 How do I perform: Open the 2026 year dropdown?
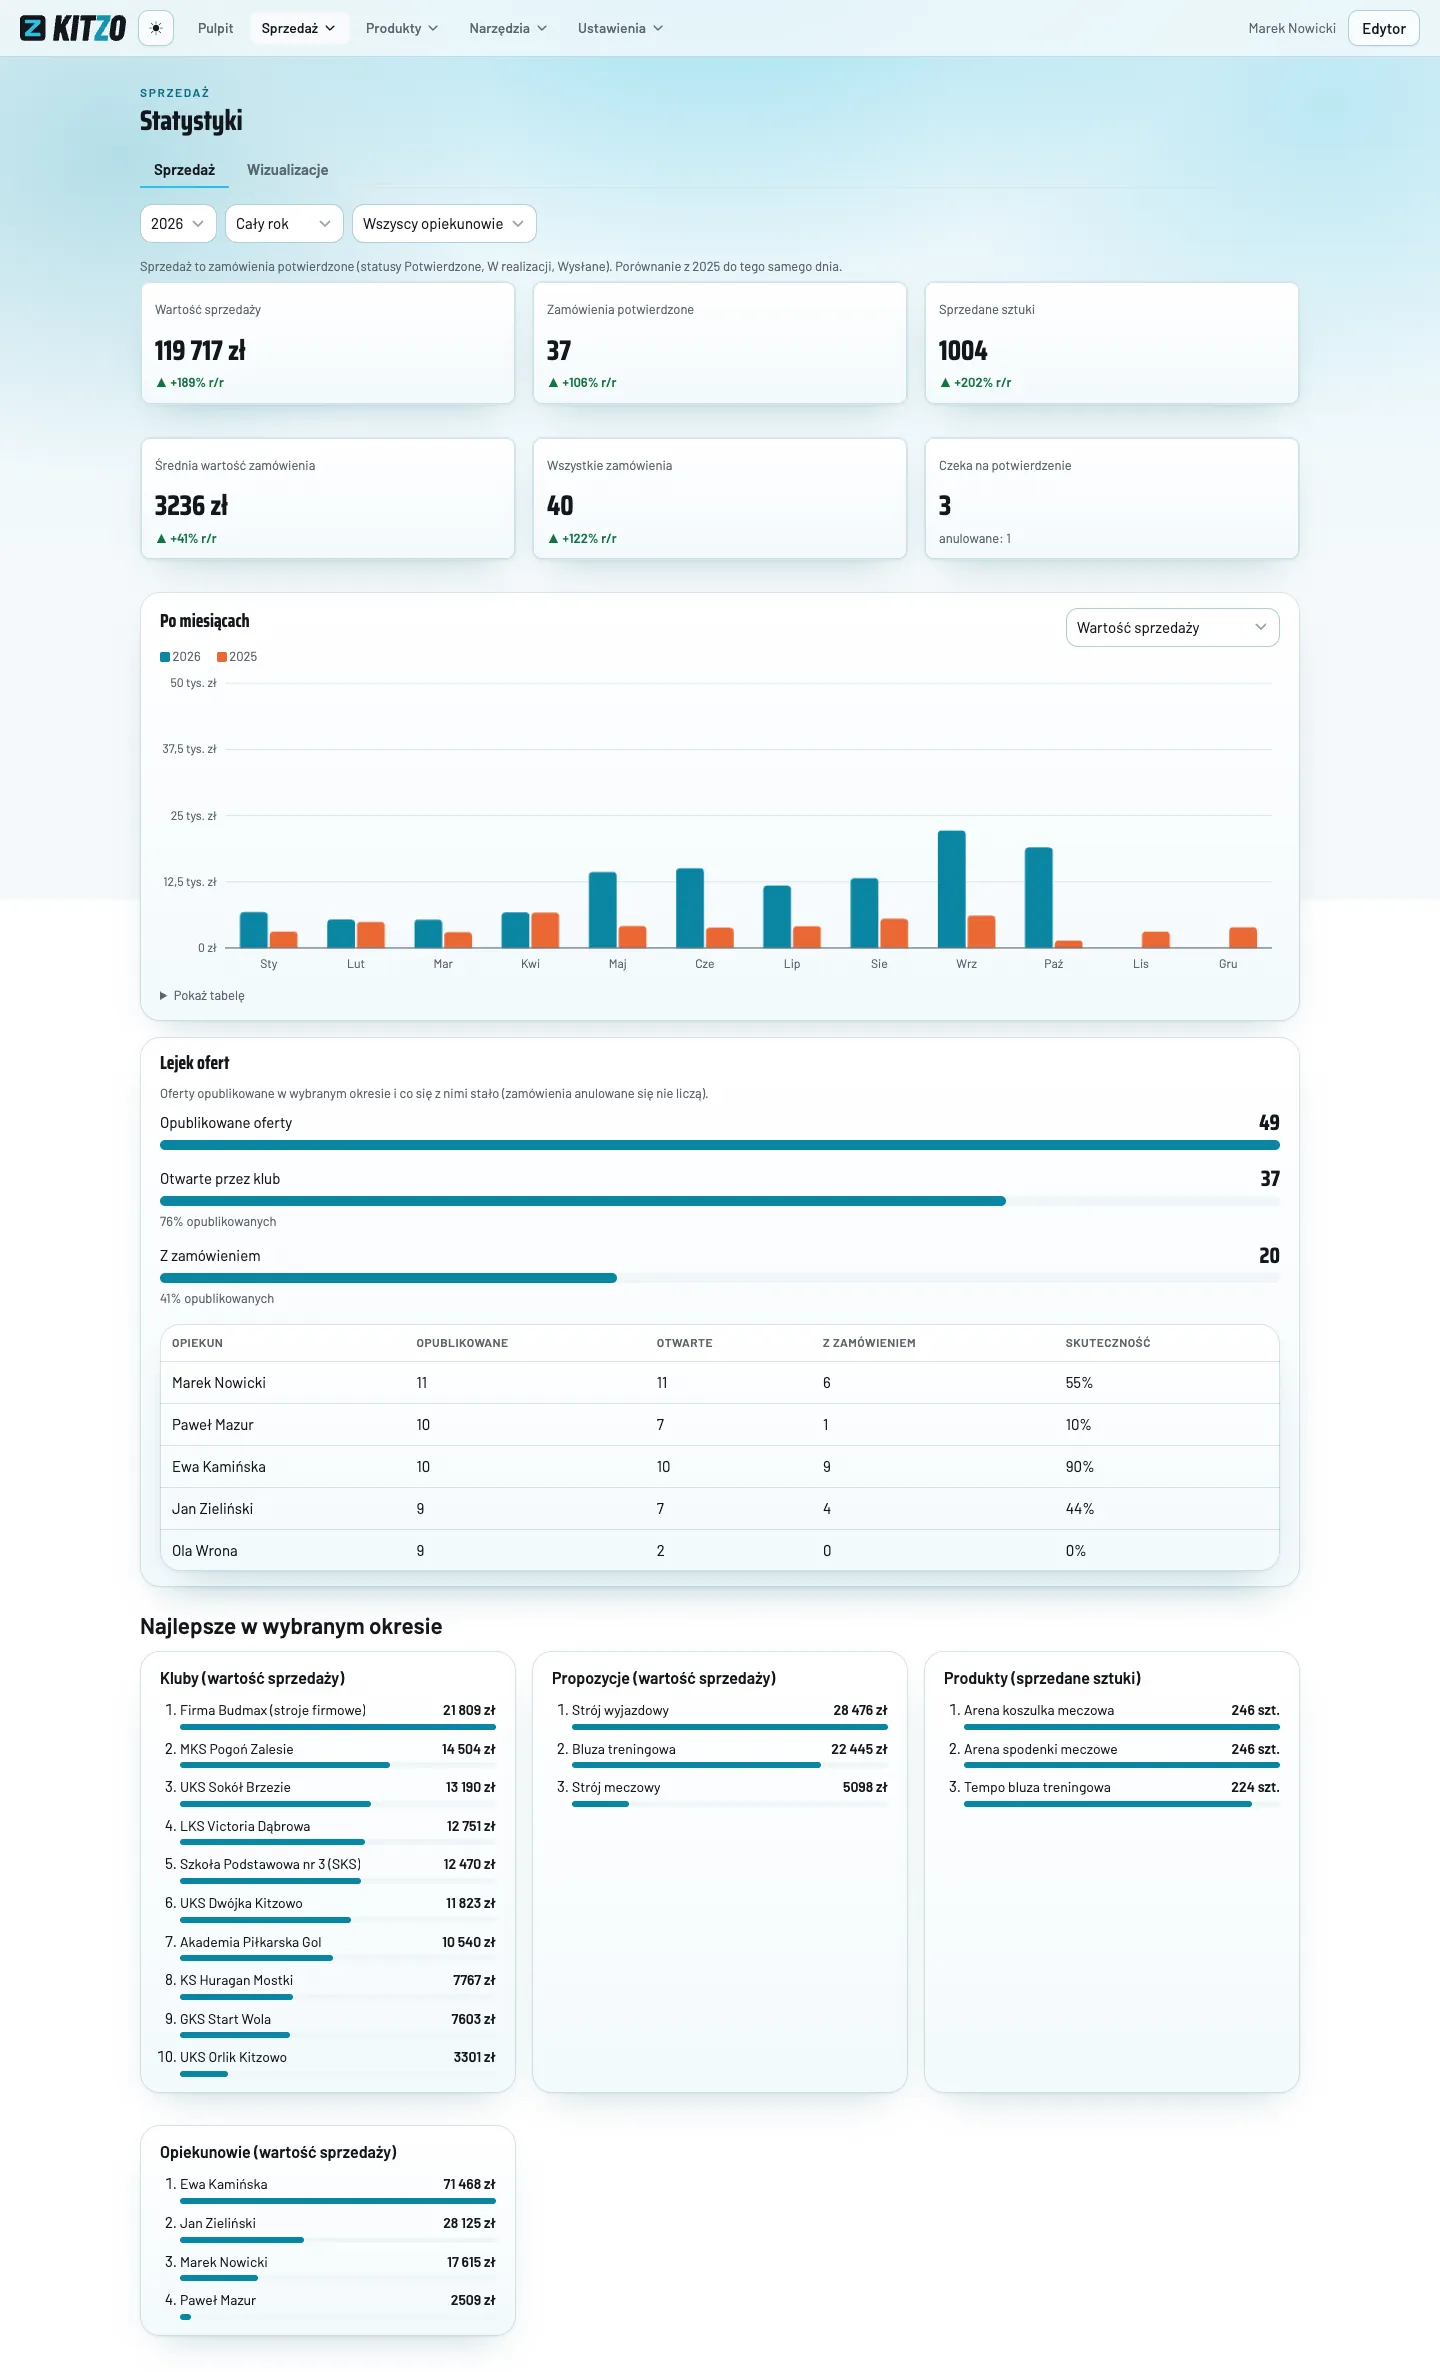[178, 224]
